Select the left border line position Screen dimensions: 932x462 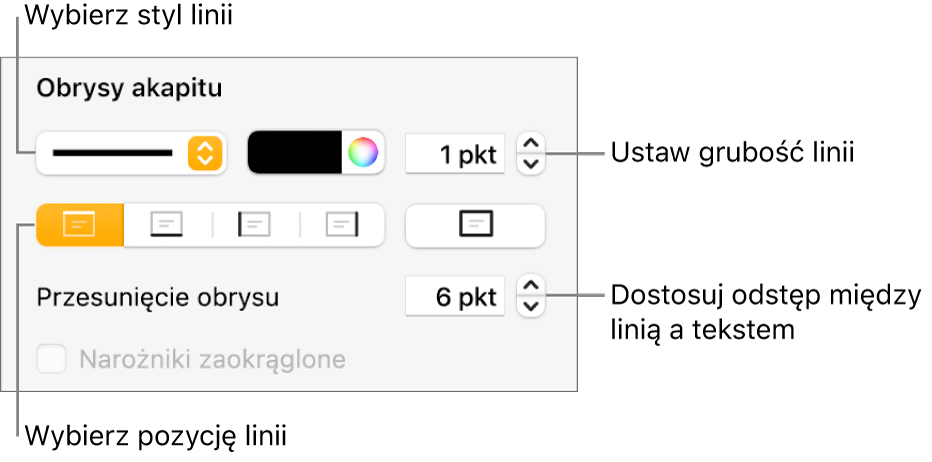pos(255,226)
